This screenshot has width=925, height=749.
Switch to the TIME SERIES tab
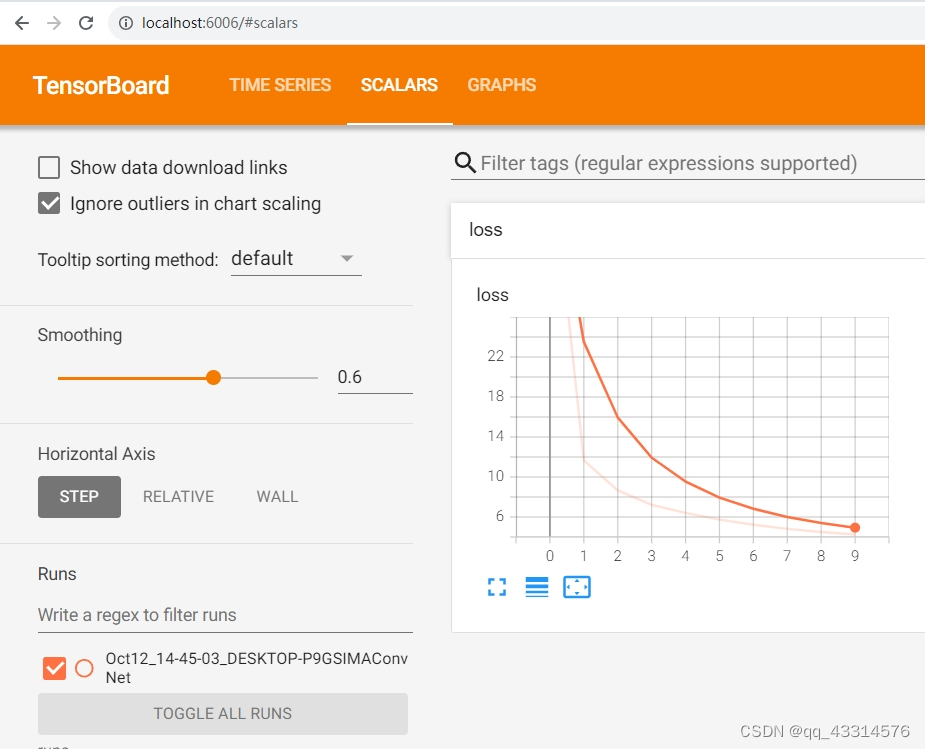tap(280, 85)
